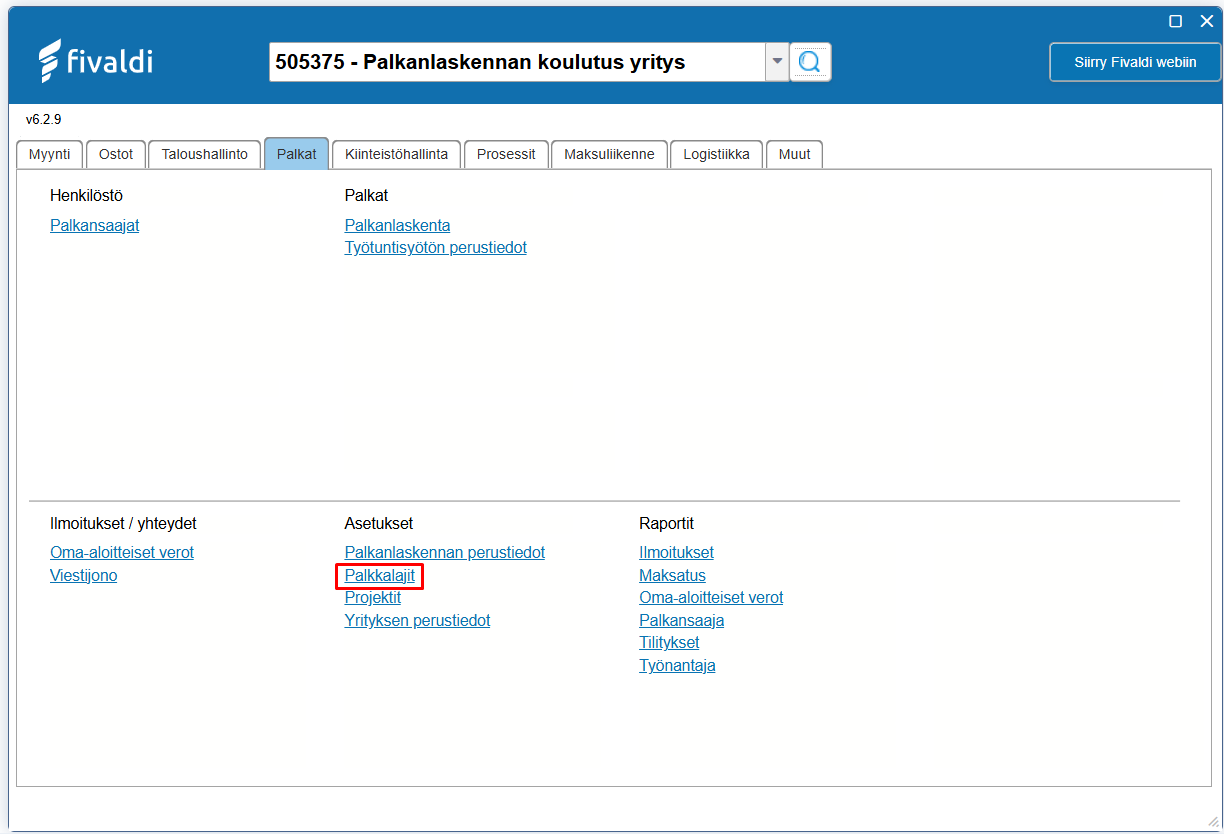Image resolution: width=1224 pixels, height=834 pixels.
Task: Click the Fivaldi logo
Action: click(x=95, y=61)
